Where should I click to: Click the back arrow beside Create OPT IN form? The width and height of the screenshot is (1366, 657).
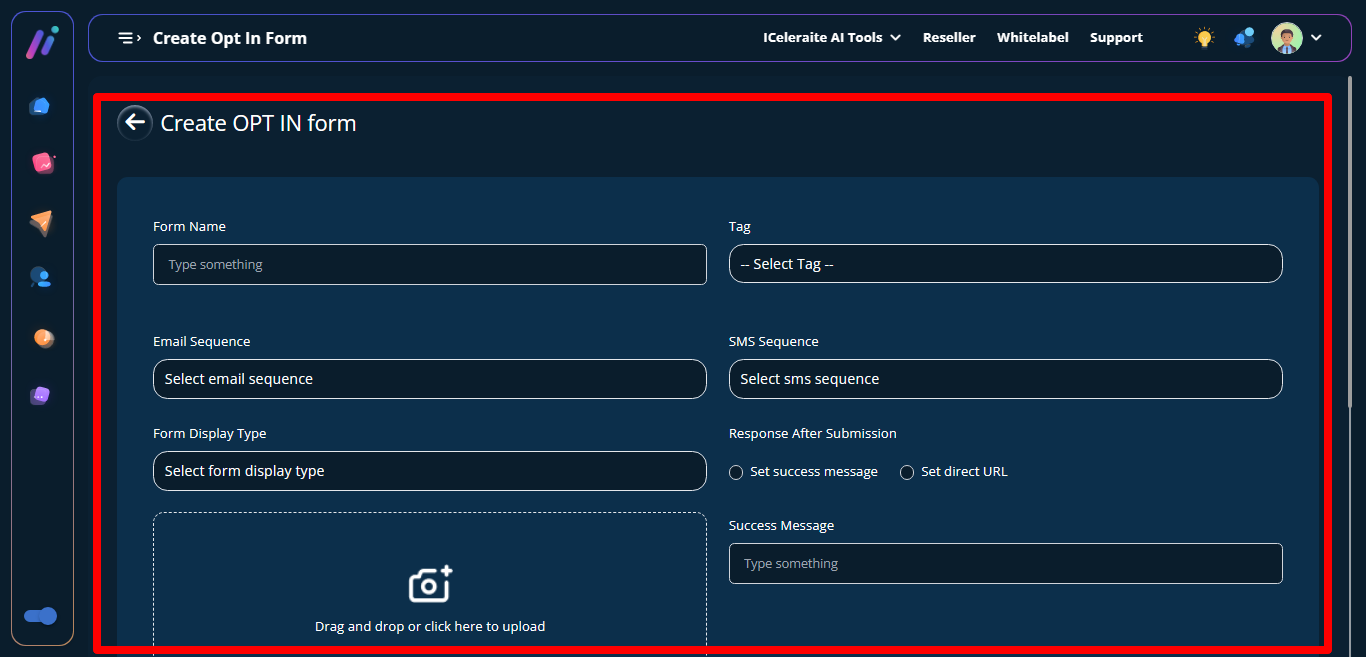click(x=134, y=123)
